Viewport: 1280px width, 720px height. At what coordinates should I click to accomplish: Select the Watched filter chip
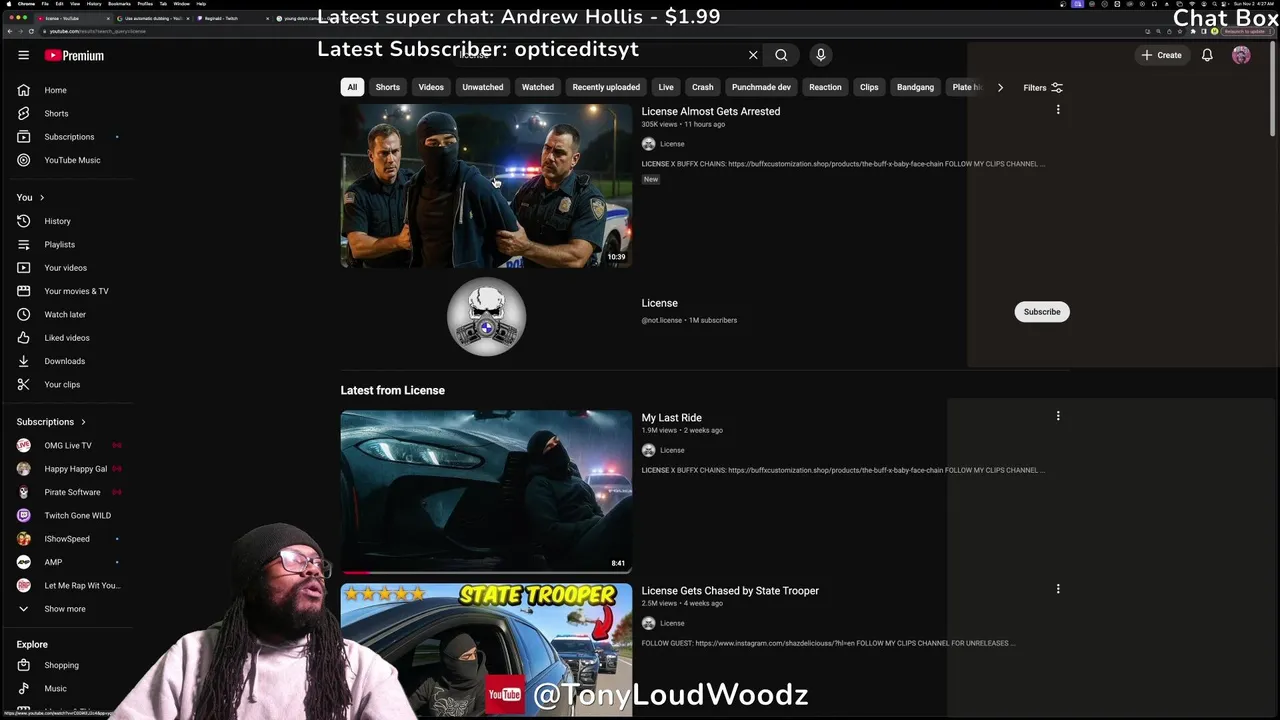537,87
